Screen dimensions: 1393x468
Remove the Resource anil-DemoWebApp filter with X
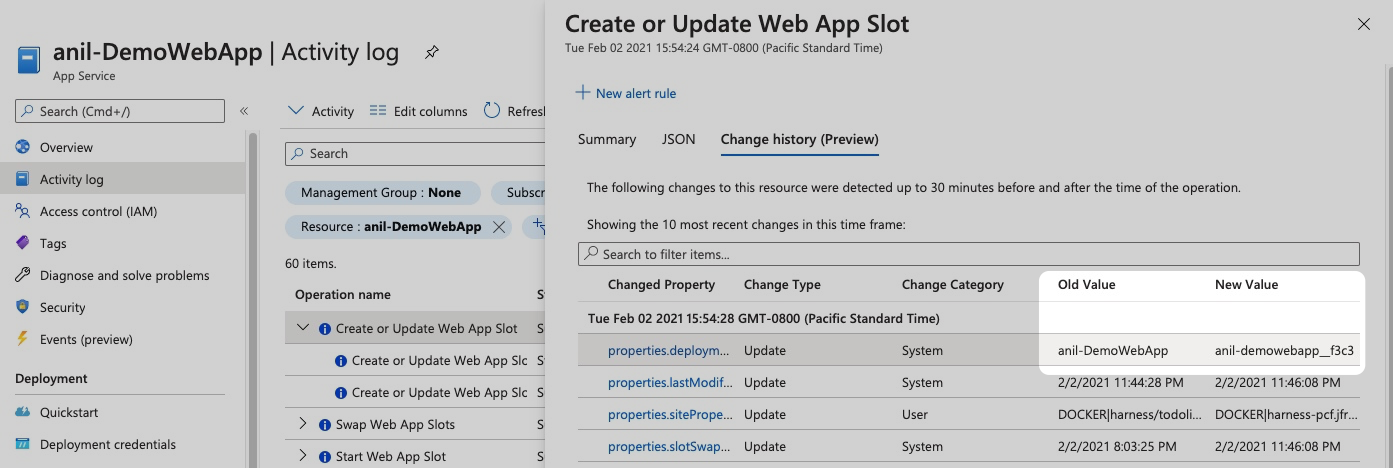499,227
